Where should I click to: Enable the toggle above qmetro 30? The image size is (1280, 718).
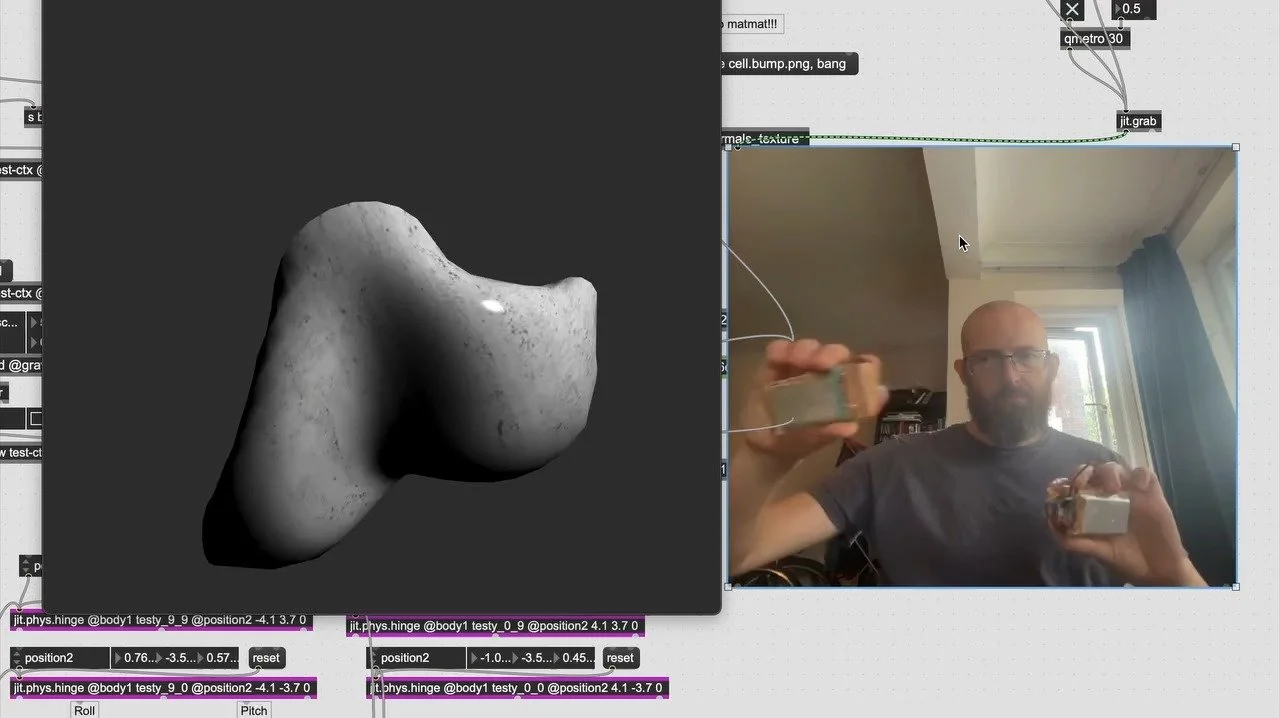tap(1072, 9)
